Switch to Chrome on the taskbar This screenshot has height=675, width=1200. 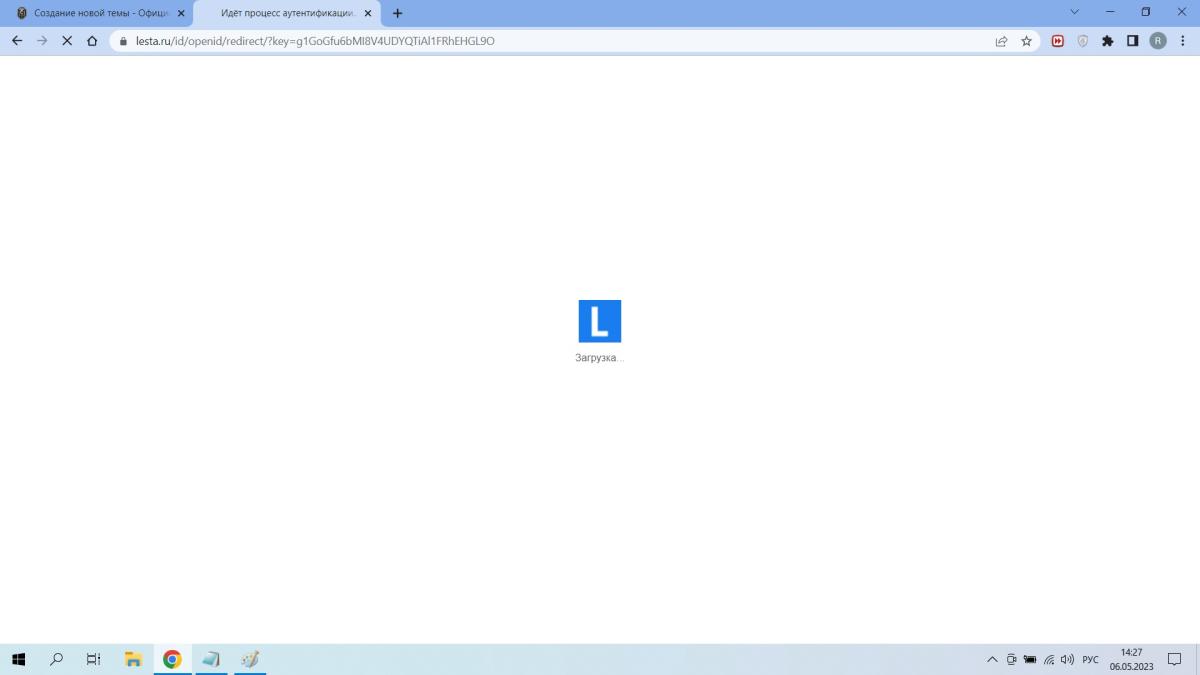tap(172, 659)
